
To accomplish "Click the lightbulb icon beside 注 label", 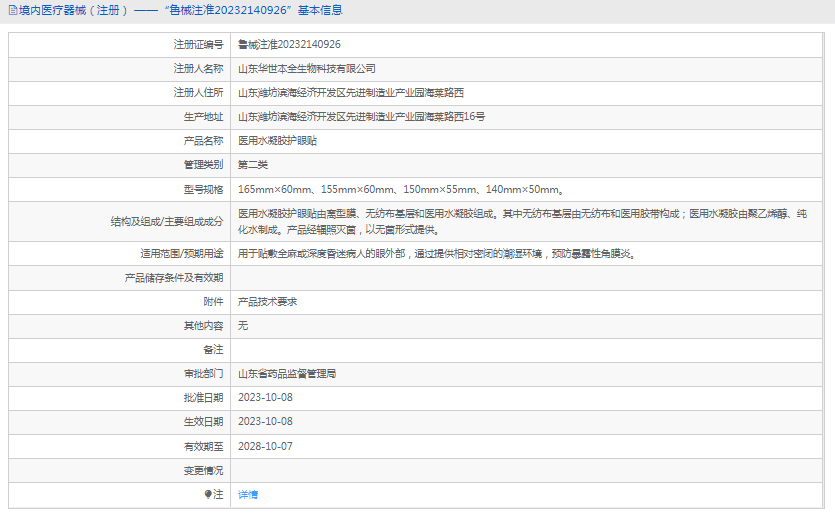I will coord(208,494).
